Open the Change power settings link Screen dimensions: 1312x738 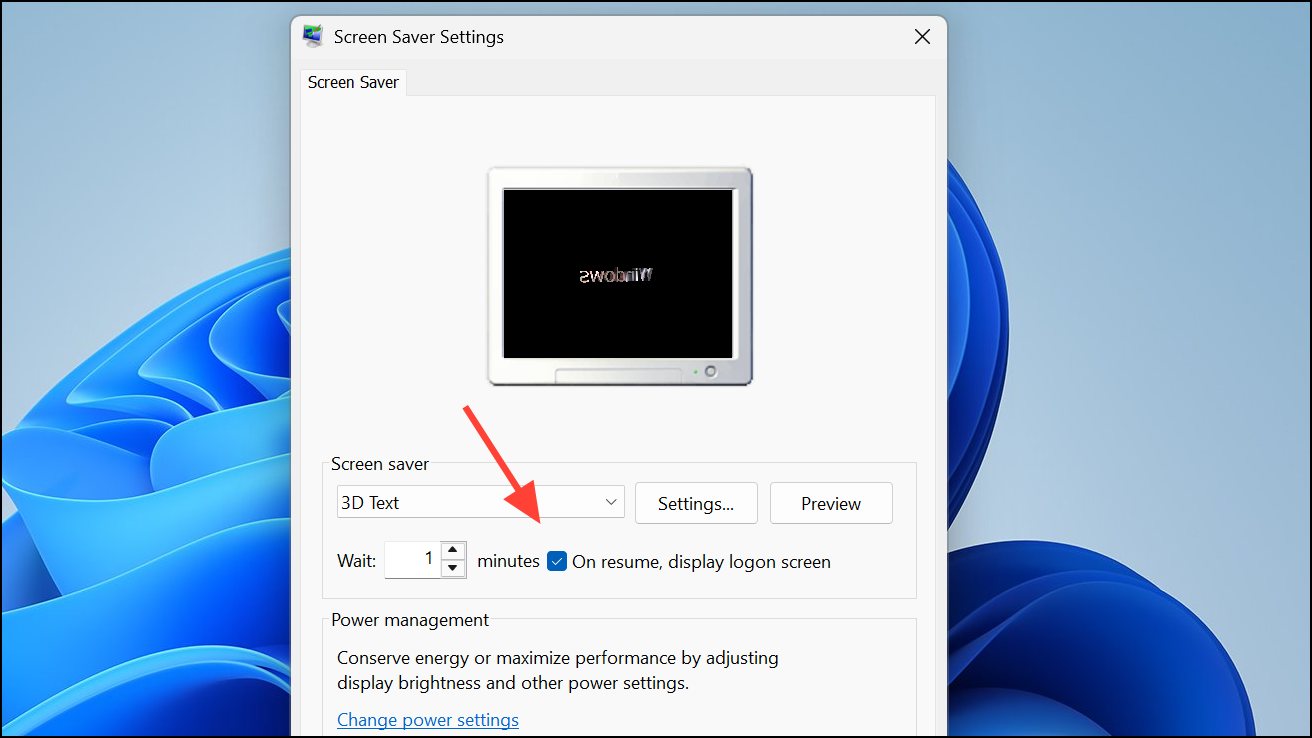coord(428,720)
